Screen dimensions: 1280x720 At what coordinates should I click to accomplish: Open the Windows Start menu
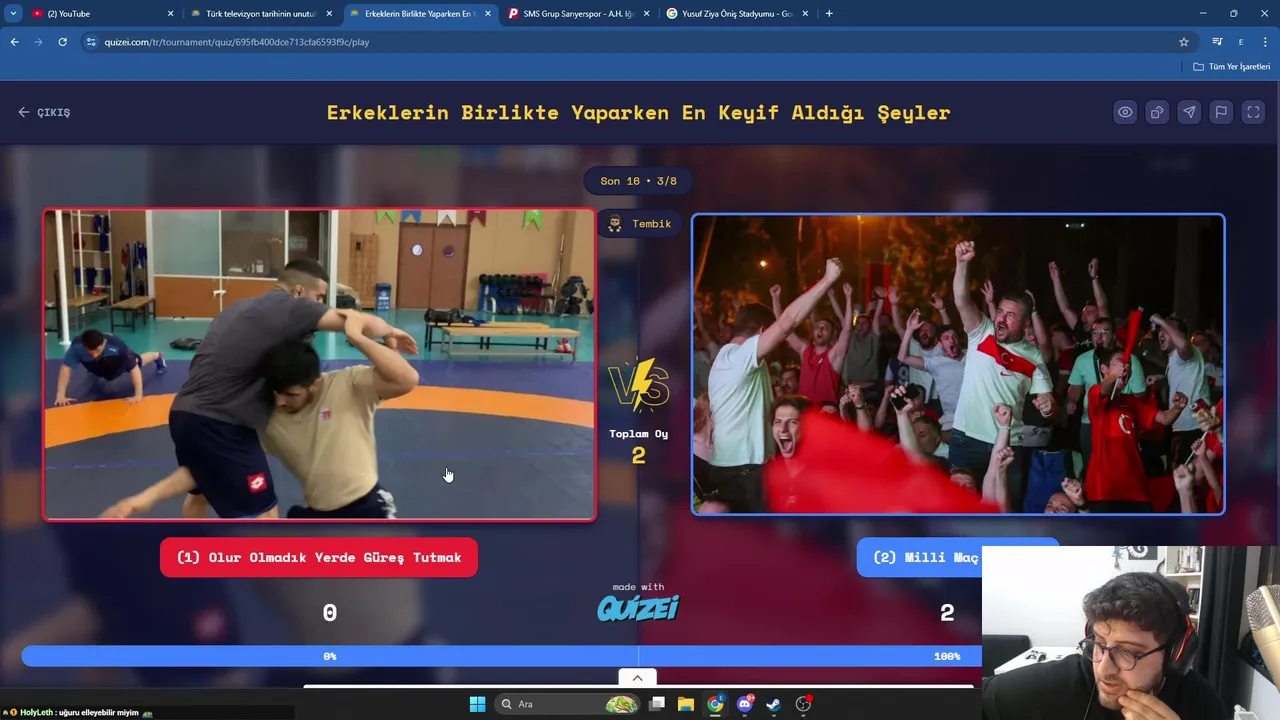477,704
